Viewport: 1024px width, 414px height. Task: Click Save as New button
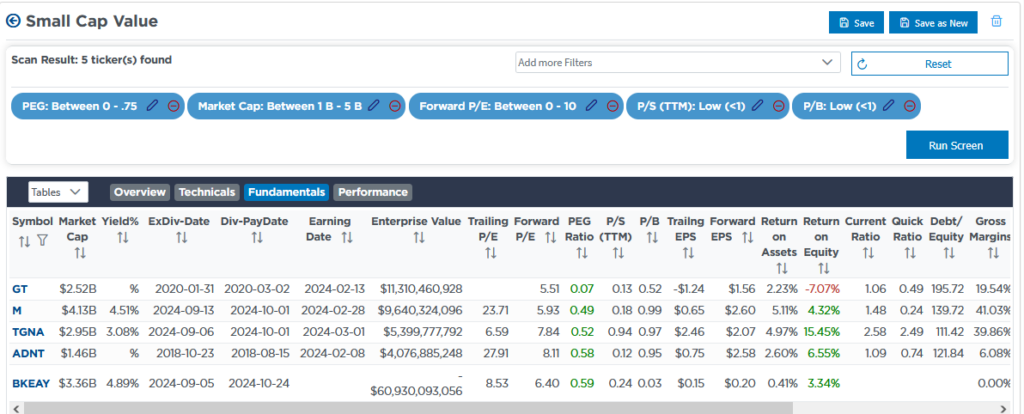[933, 22]
